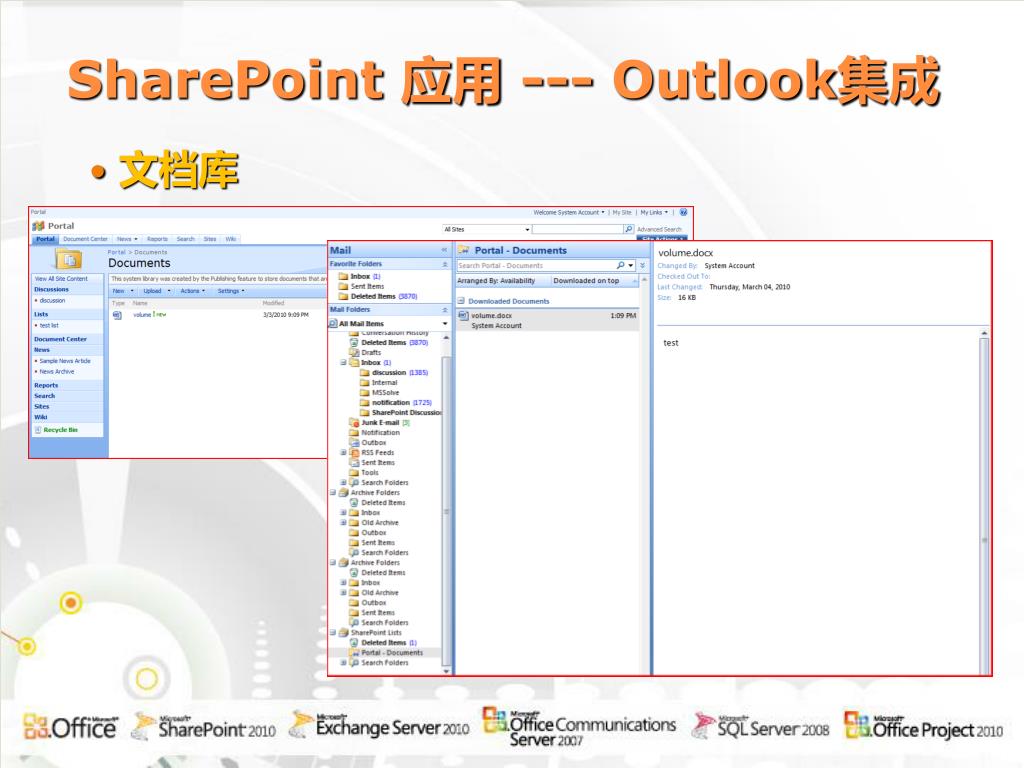Click the SharePoint help question mark icon

[x=683, y=212]
